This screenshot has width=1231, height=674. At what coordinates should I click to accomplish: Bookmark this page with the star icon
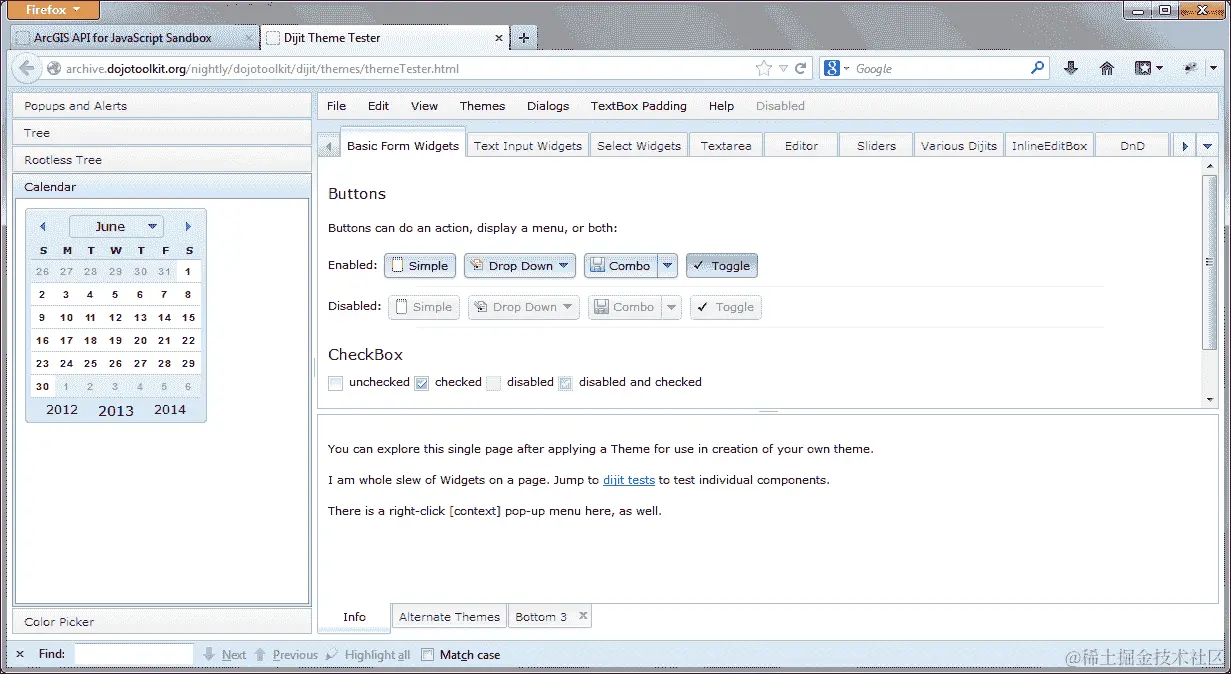pyautogui.click(x=764, y=69)
